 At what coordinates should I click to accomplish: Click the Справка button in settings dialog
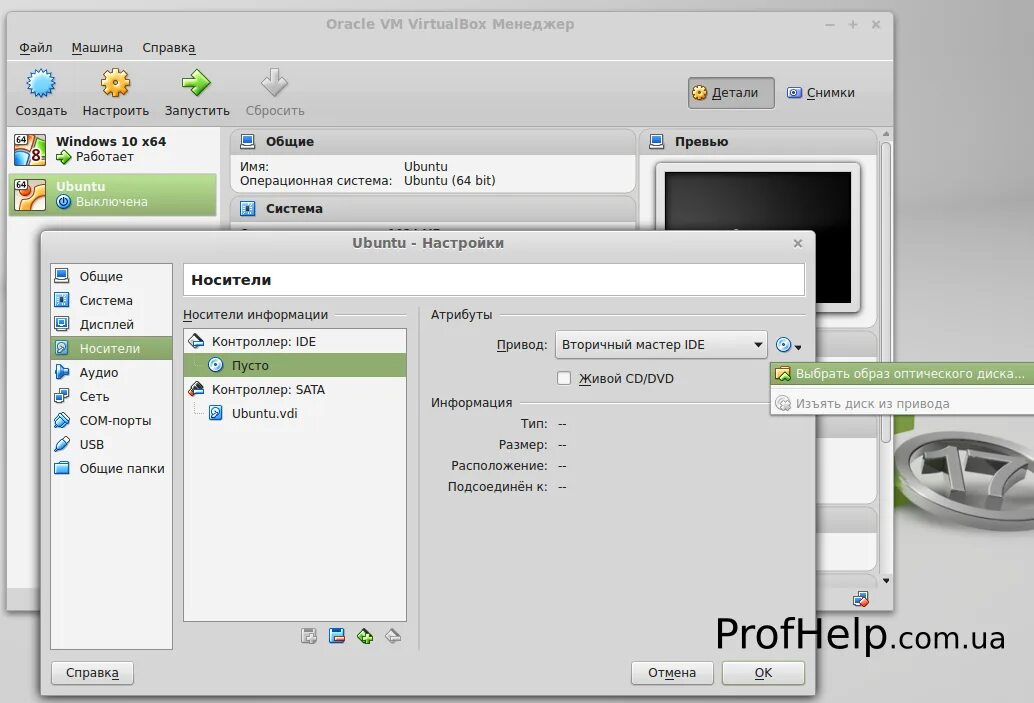click(92, 673)
